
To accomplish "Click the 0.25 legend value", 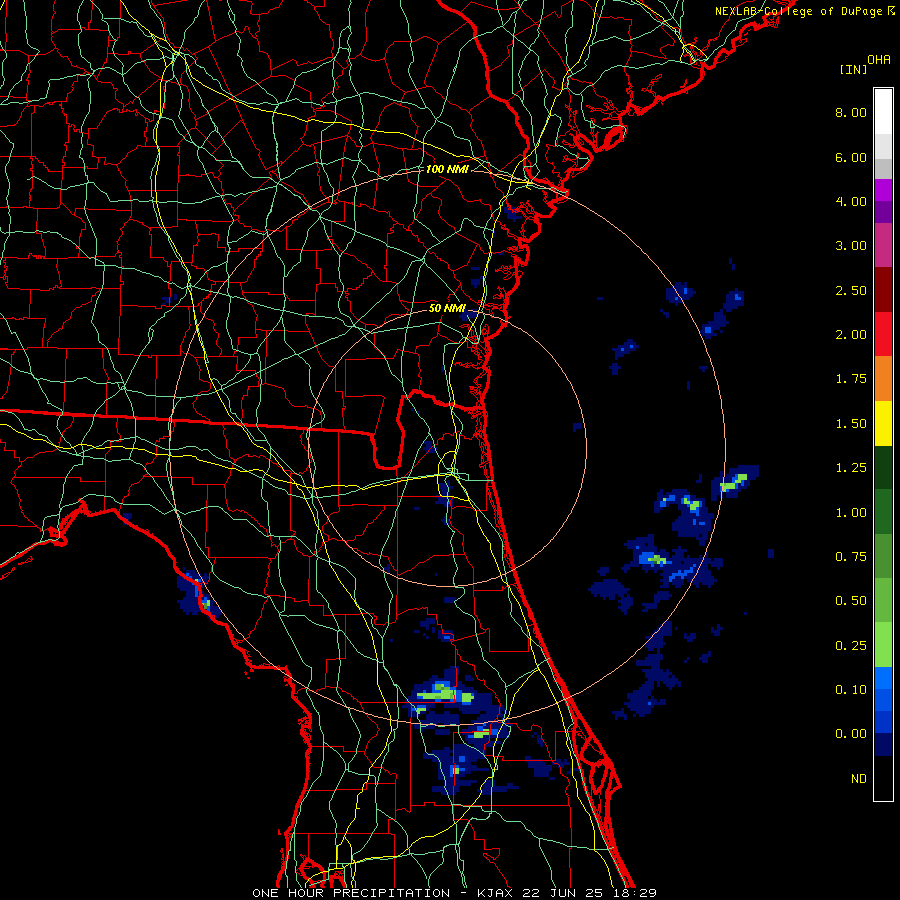I will coord(851,646).
